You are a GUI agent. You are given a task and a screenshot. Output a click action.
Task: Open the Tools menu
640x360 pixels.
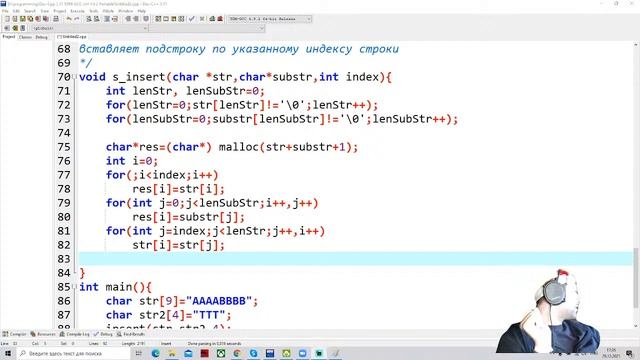pos(93,11)
